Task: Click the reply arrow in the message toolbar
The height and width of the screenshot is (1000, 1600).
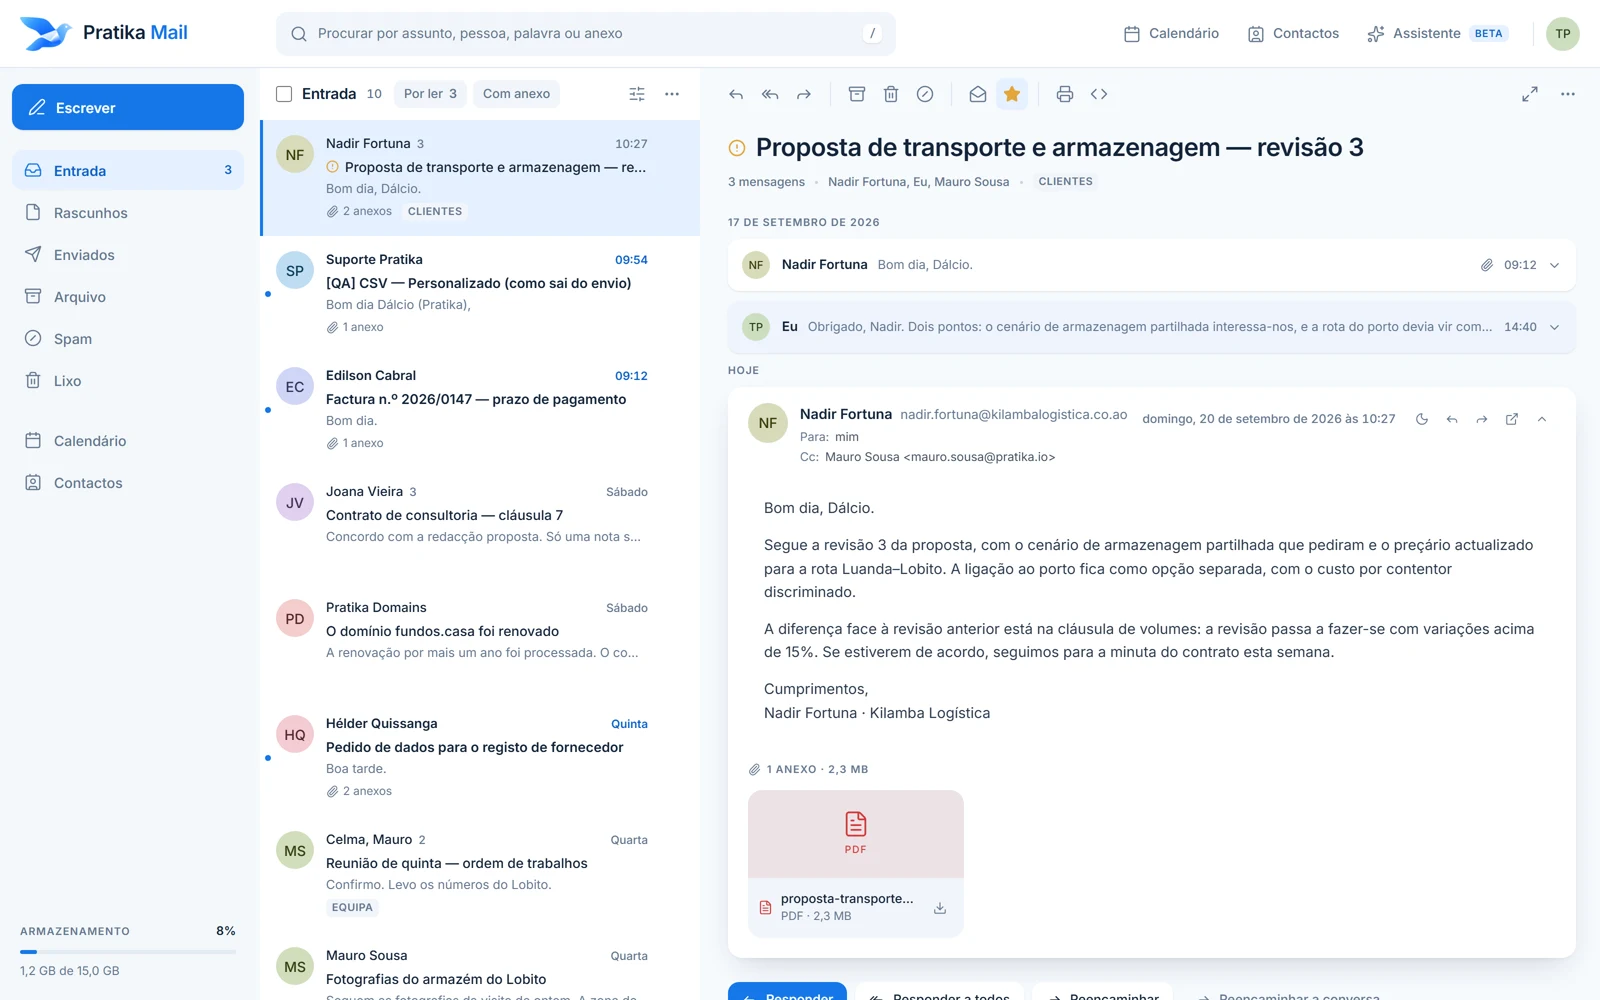Action: (736, 94)
